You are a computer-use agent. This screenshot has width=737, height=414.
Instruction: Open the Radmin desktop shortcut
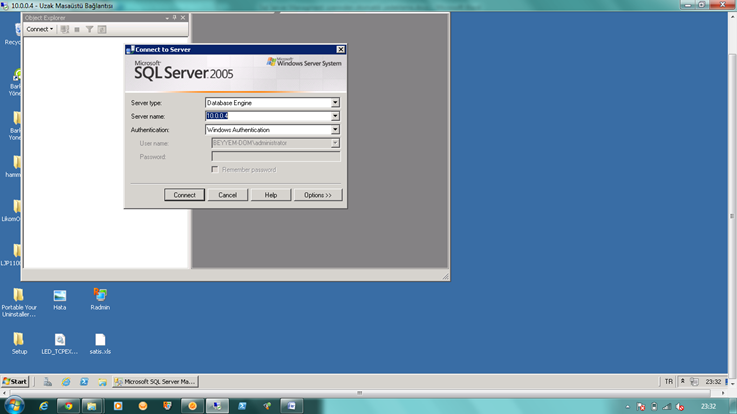(100, 299)
